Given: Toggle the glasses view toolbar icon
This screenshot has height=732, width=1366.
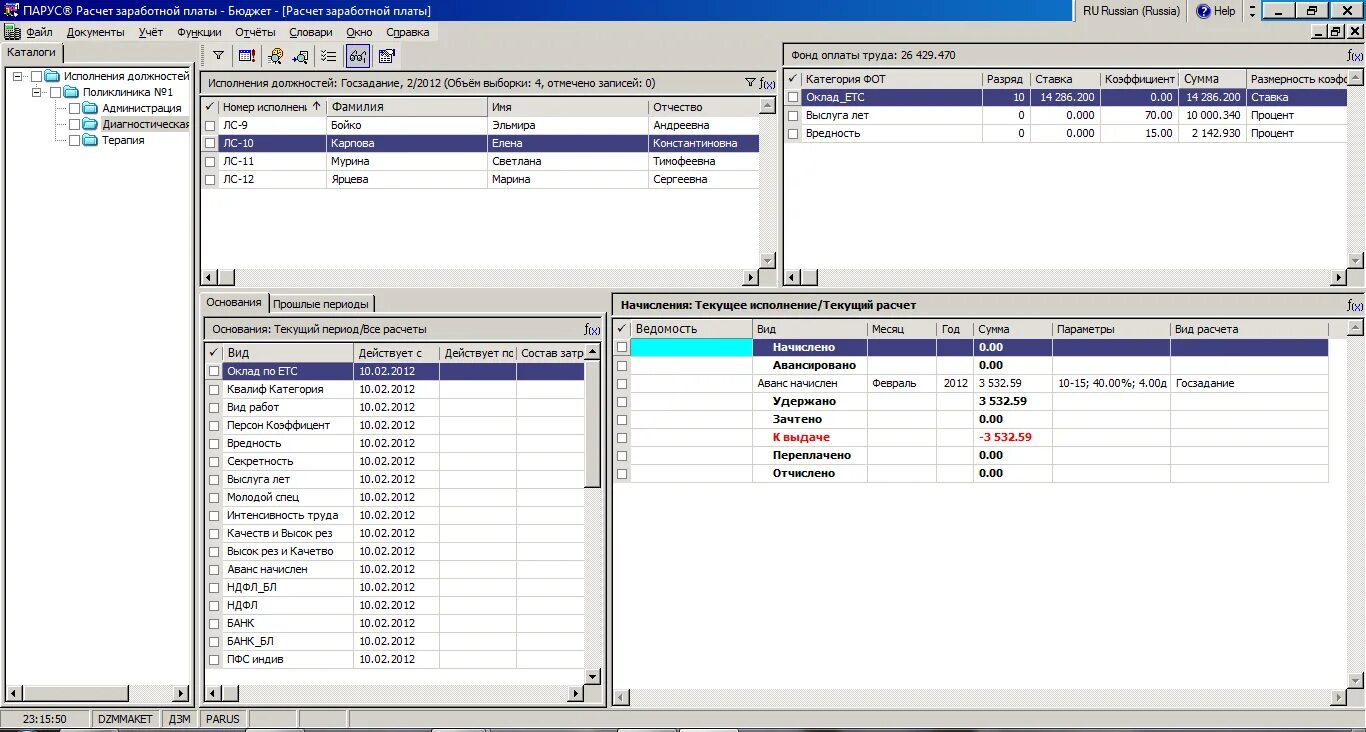Looking at the screenshot, I should click(x=357, y=56).
